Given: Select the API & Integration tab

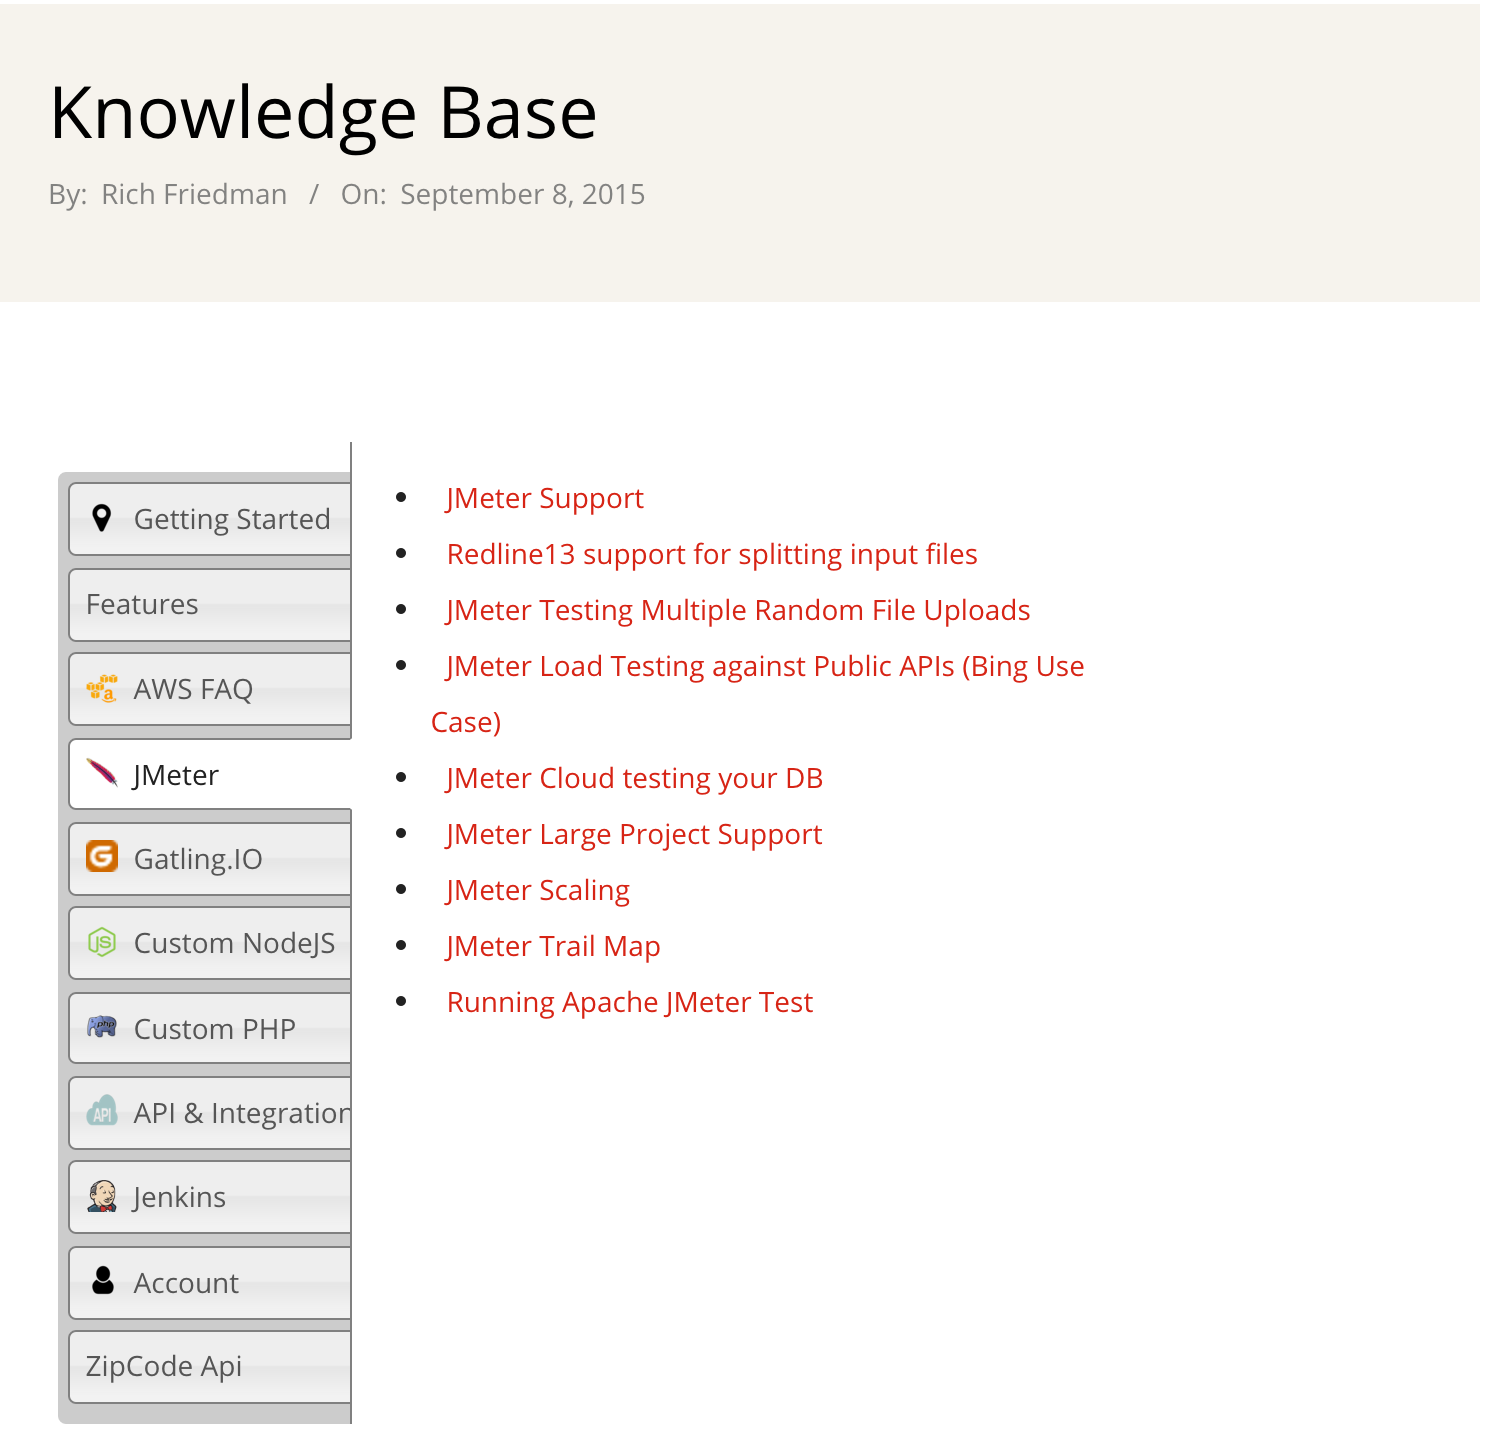Looking at the screenshot, I should click(x=210, y=1113).
